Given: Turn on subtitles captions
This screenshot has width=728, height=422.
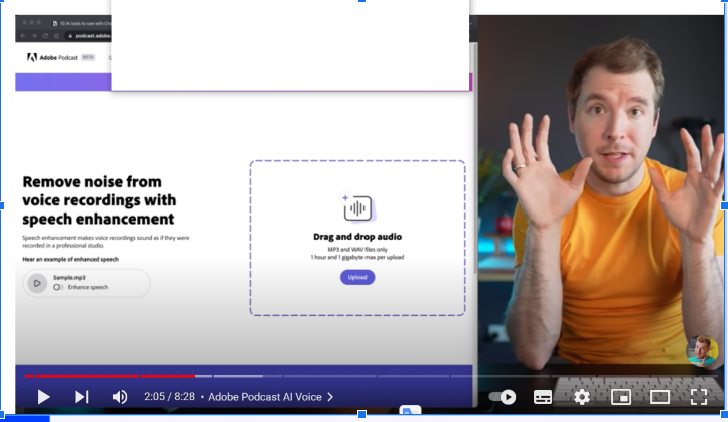Looking at the screenshot, I should pos(543,397).
